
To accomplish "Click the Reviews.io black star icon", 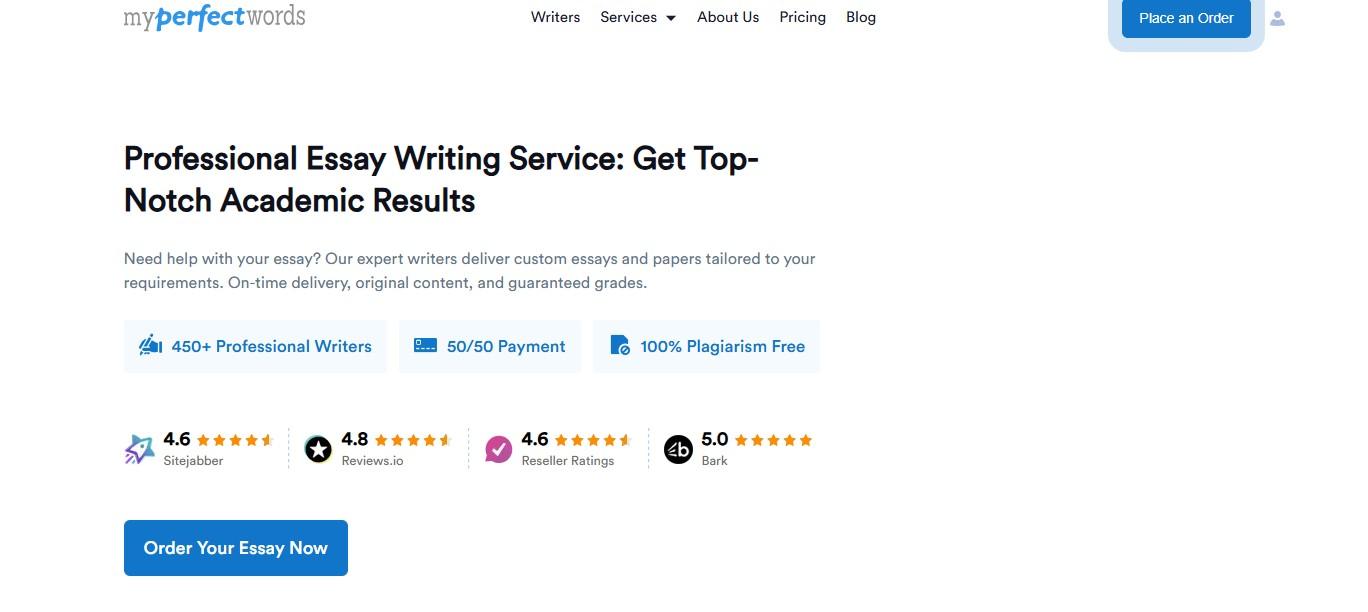I will [x=318, y=450].
